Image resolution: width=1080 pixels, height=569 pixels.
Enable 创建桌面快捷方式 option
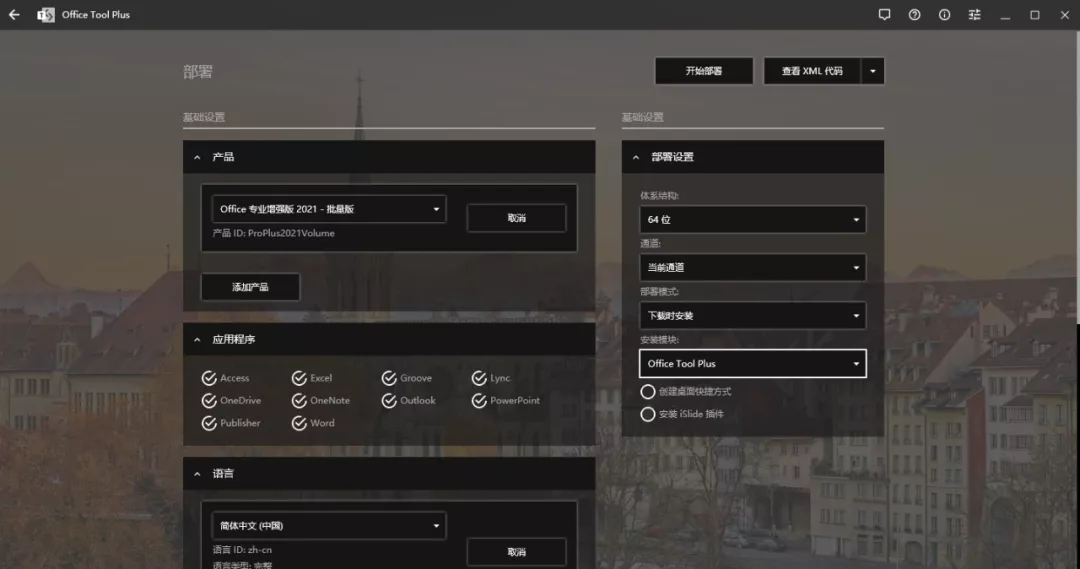click(x=648, y=391)
